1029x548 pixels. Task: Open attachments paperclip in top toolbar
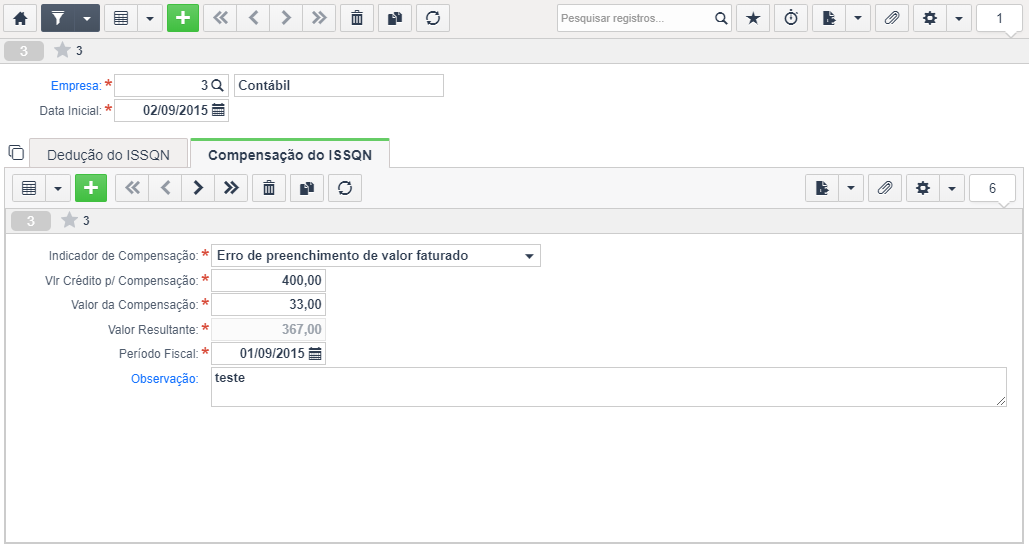pyautogui.click(x=892, y=18)
